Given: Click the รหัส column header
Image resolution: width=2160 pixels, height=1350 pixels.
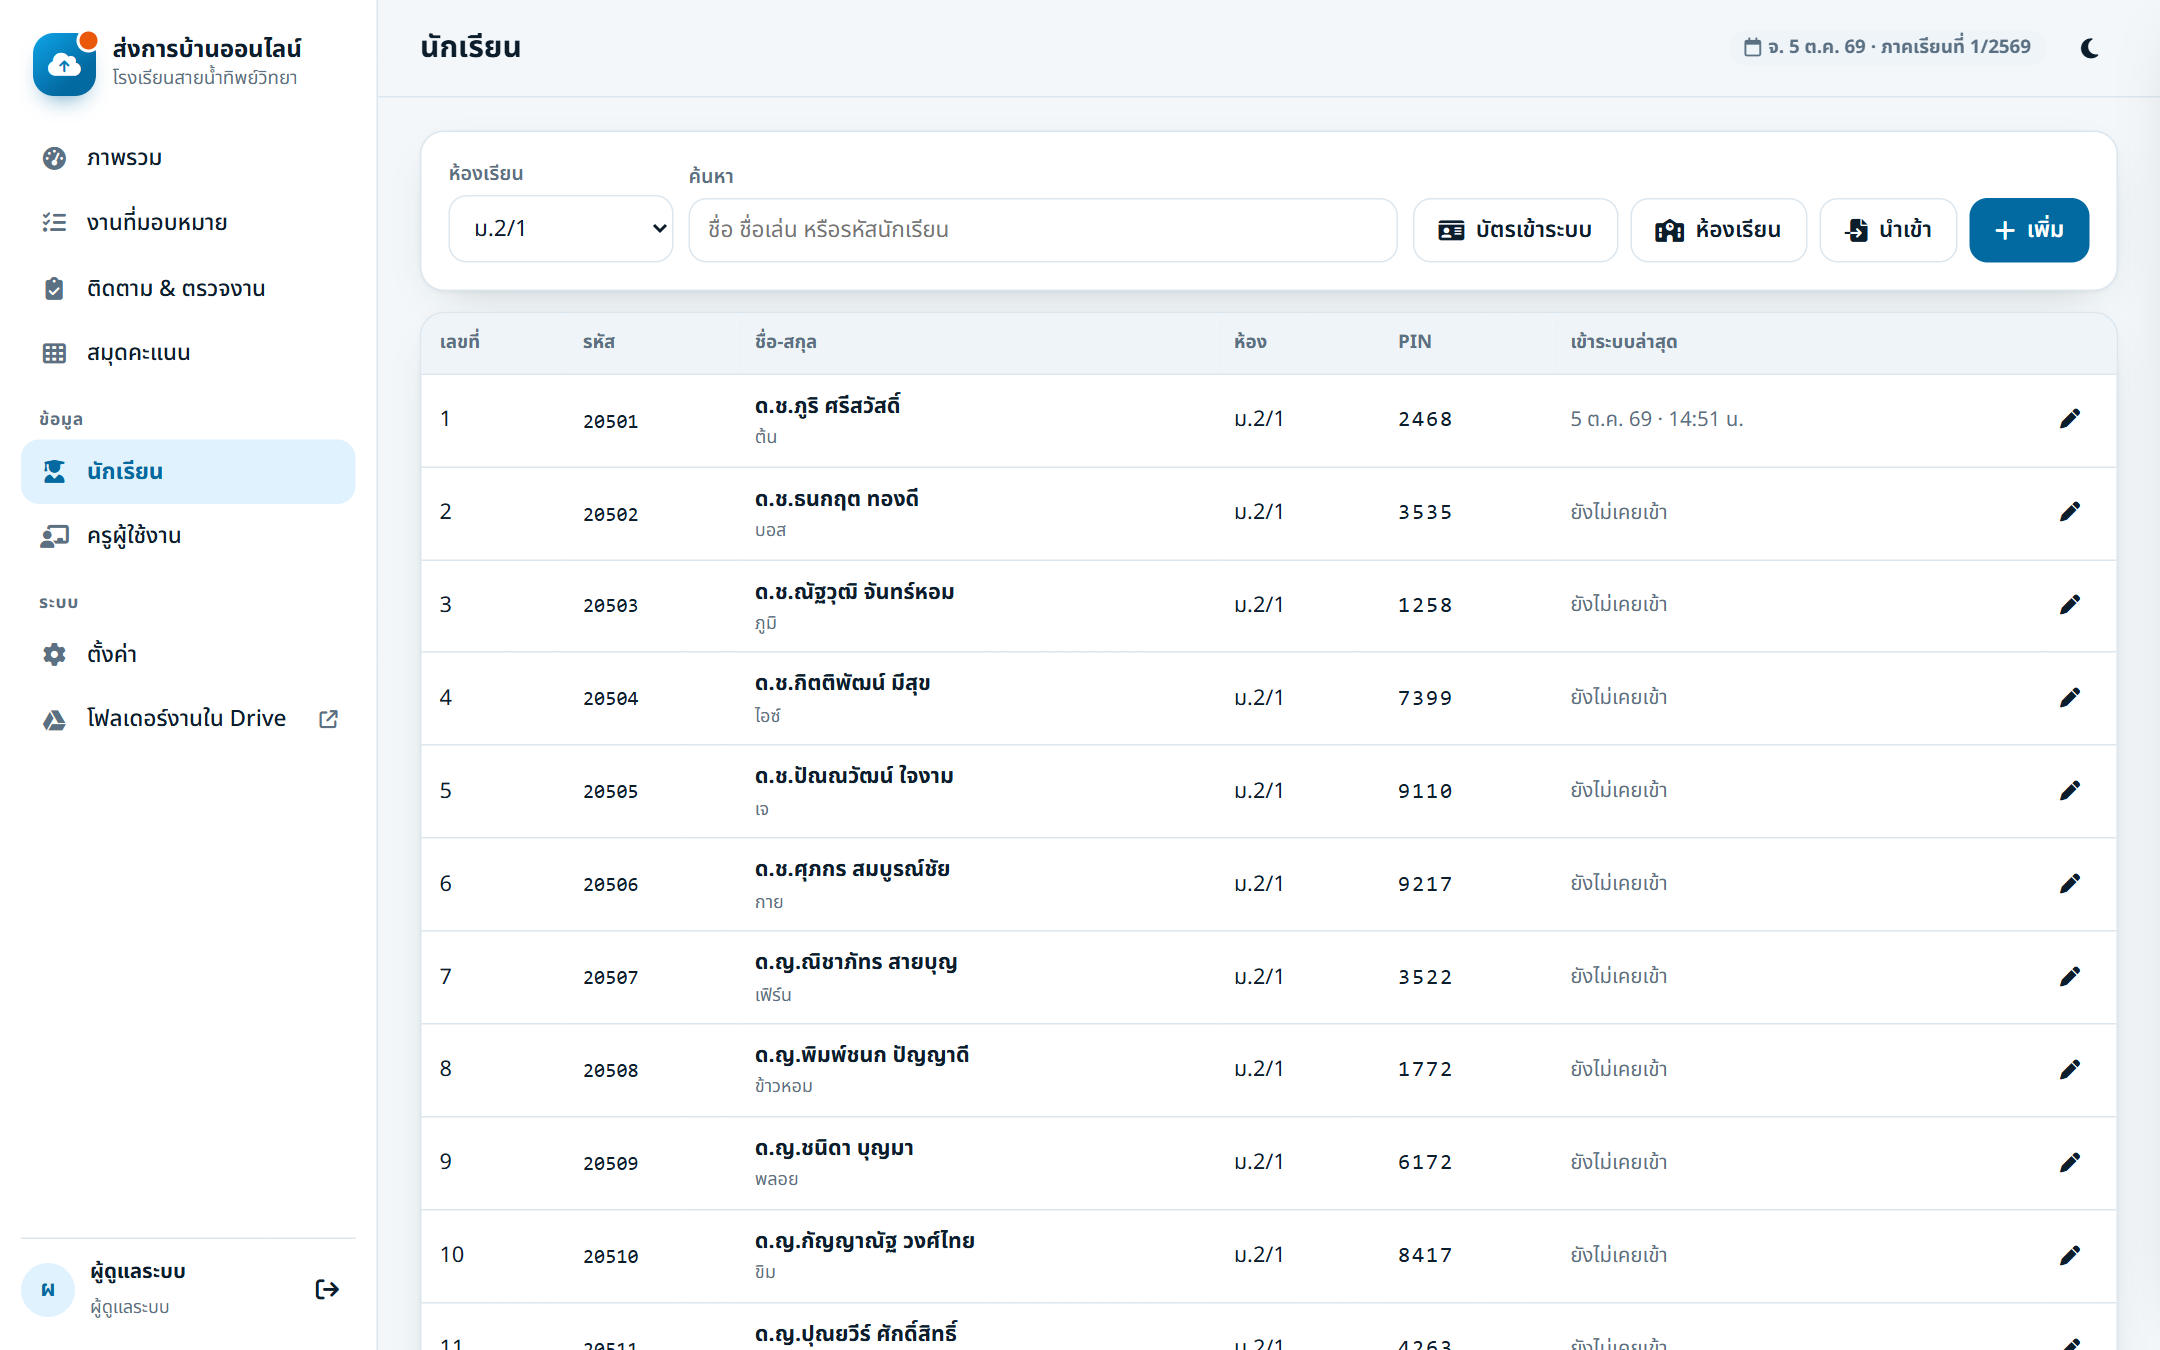Looking at the screenshot, I should click(x=599, y=342).
